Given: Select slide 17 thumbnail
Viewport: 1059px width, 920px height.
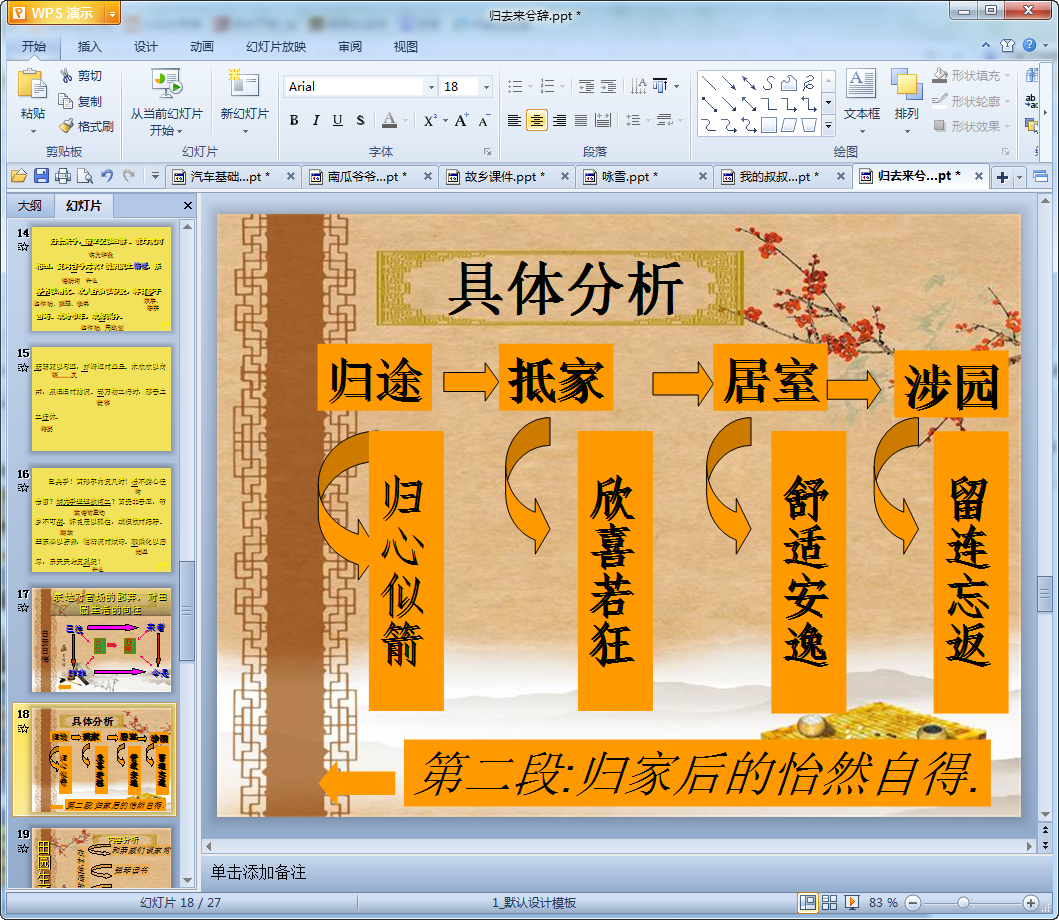Looking at the screenshot, I should click(x=101, y=640).
